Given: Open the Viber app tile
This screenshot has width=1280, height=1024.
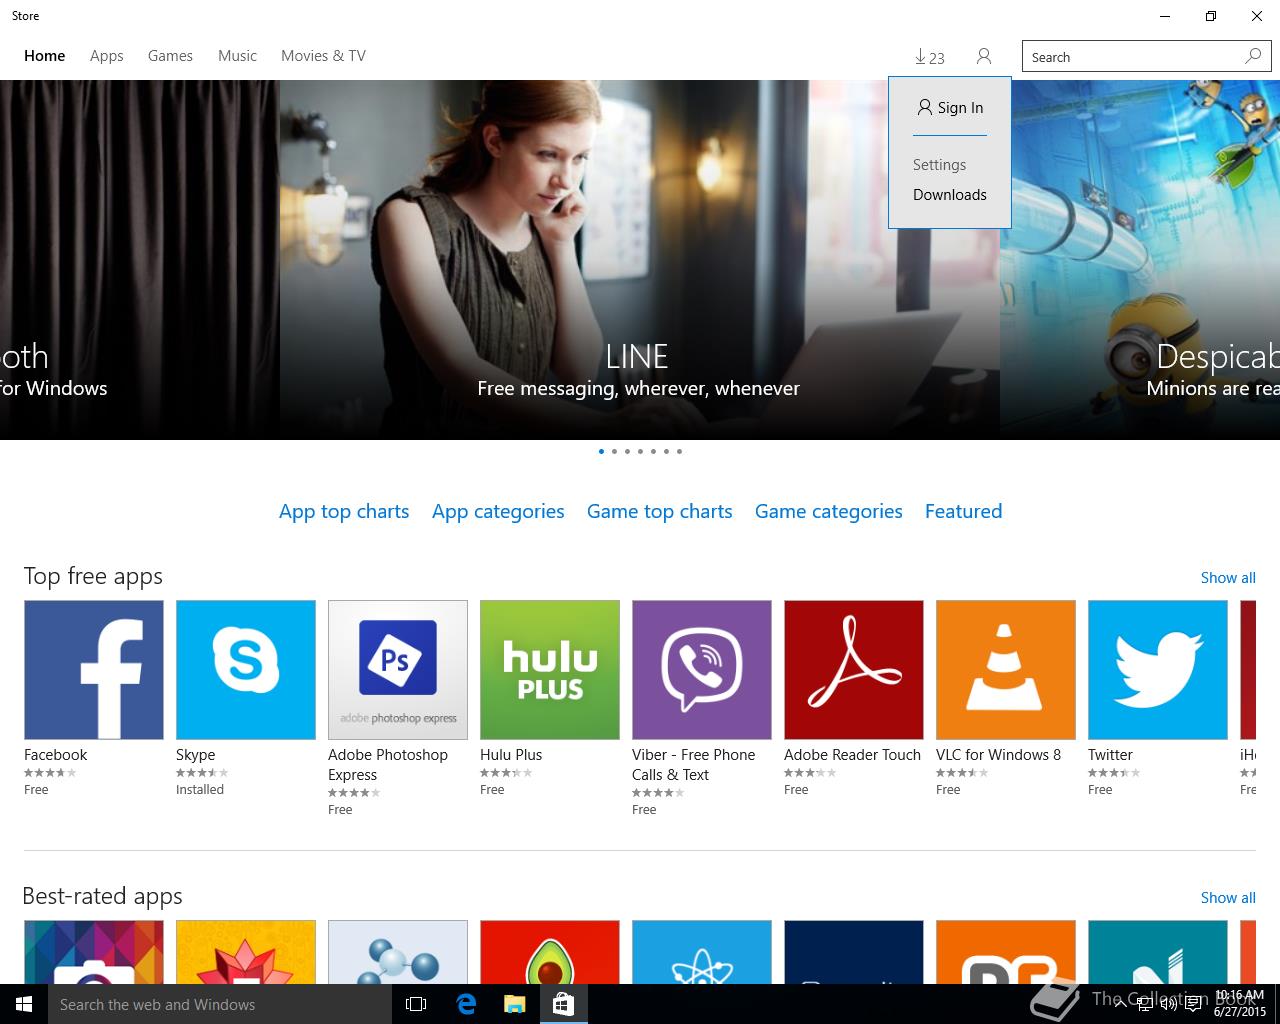Looking at the screenshot, I should 702,670.
